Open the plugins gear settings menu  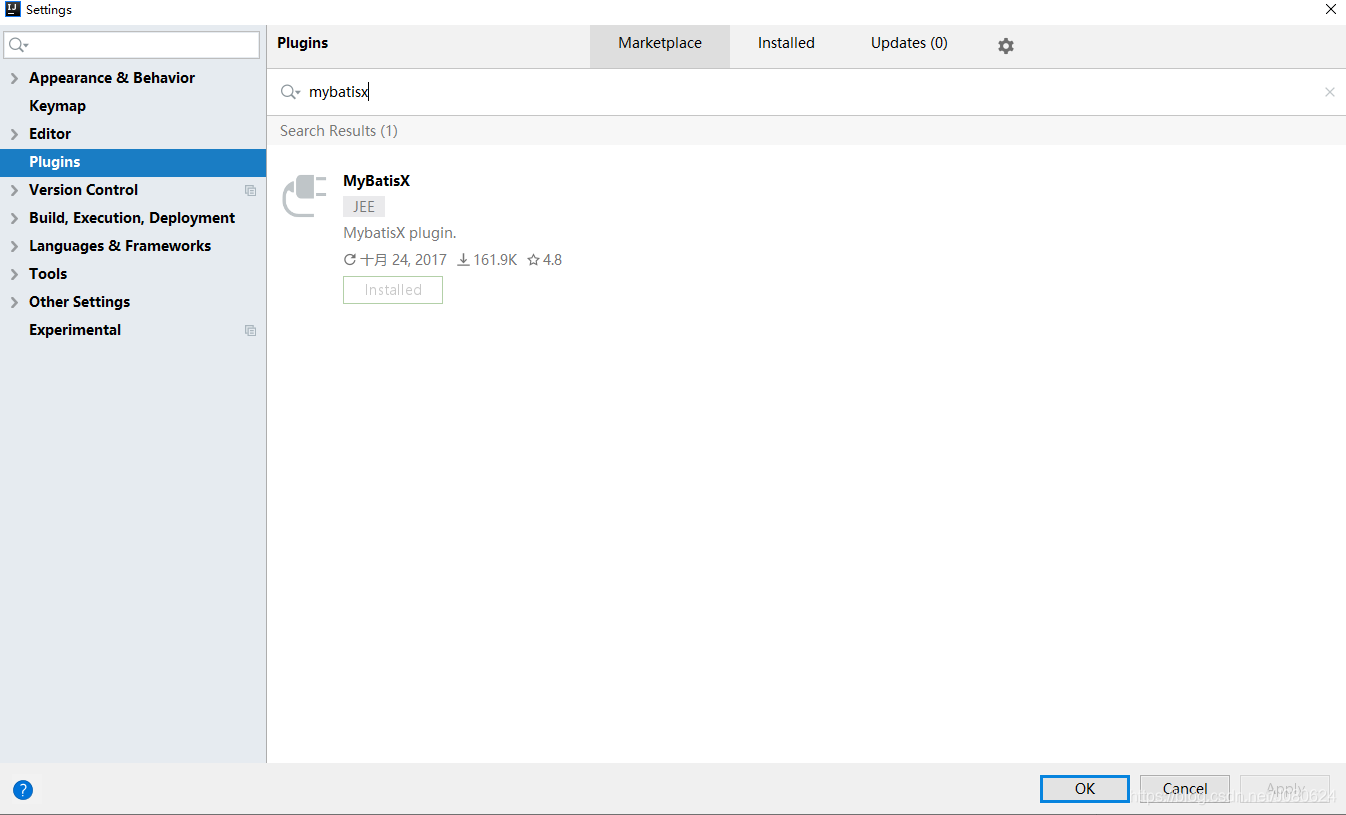point(1006,46)
